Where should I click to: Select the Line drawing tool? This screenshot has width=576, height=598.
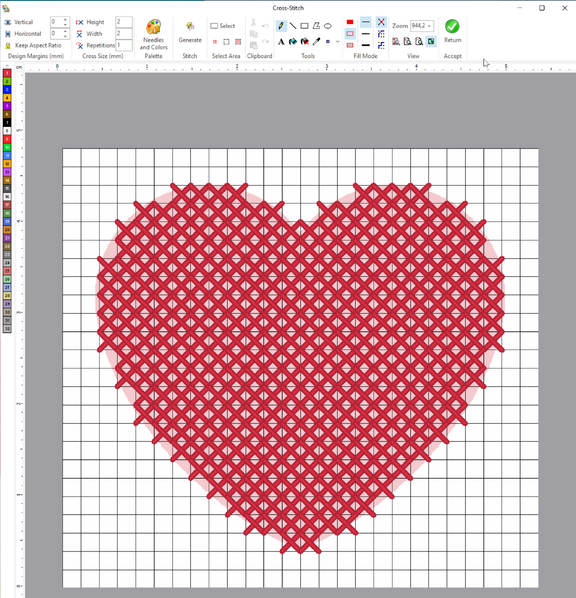tap(293, 26)
